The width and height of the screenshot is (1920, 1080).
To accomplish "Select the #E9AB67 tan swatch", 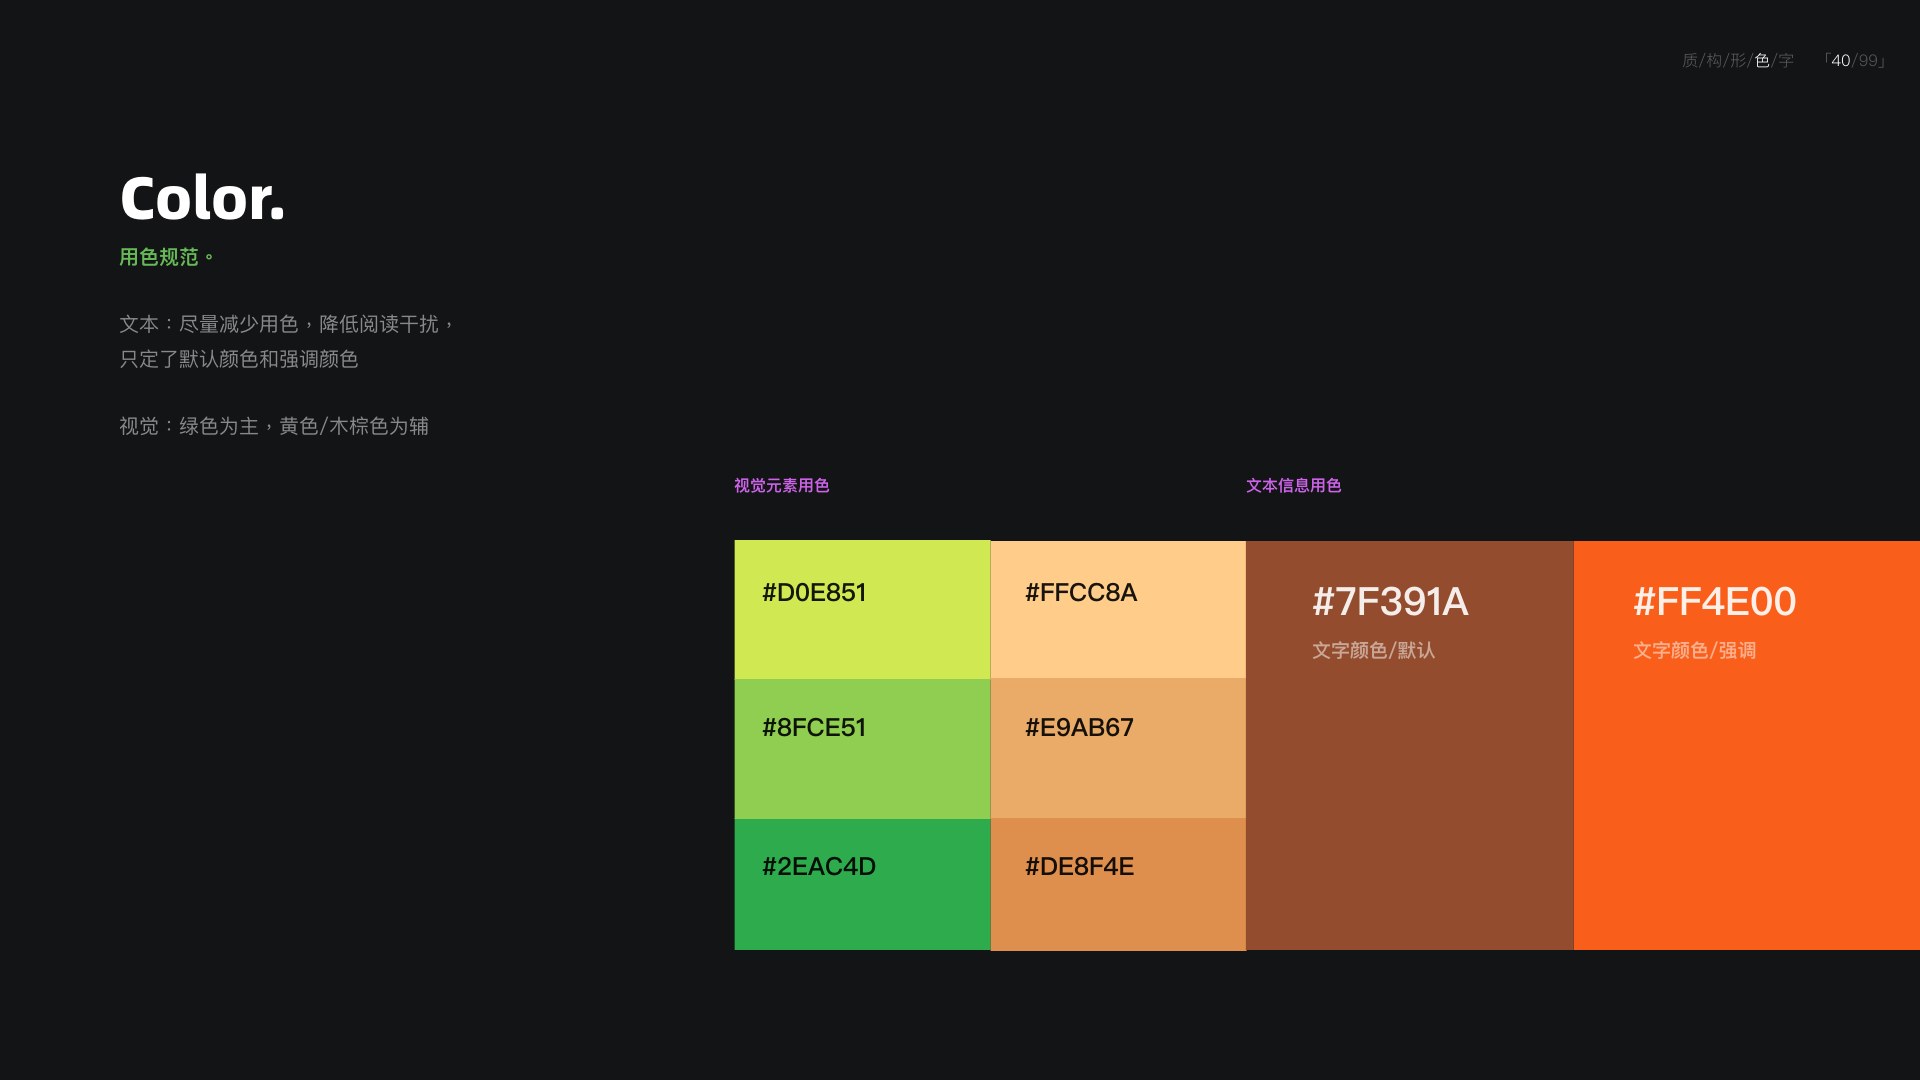I will (1118, 749).
